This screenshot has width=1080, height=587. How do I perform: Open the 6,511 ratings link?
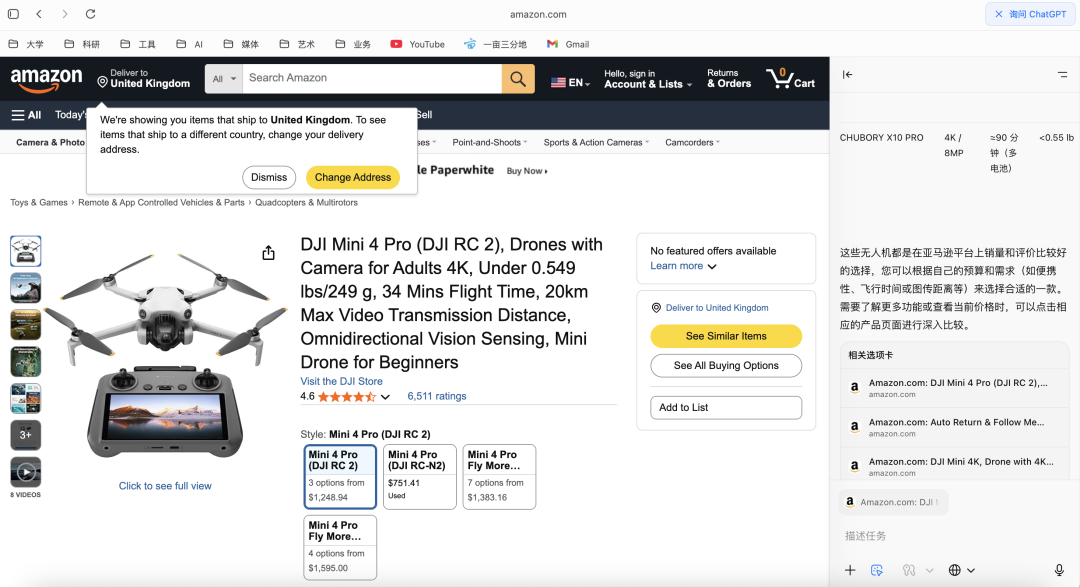pyautogui.click(x=437, y=396)
